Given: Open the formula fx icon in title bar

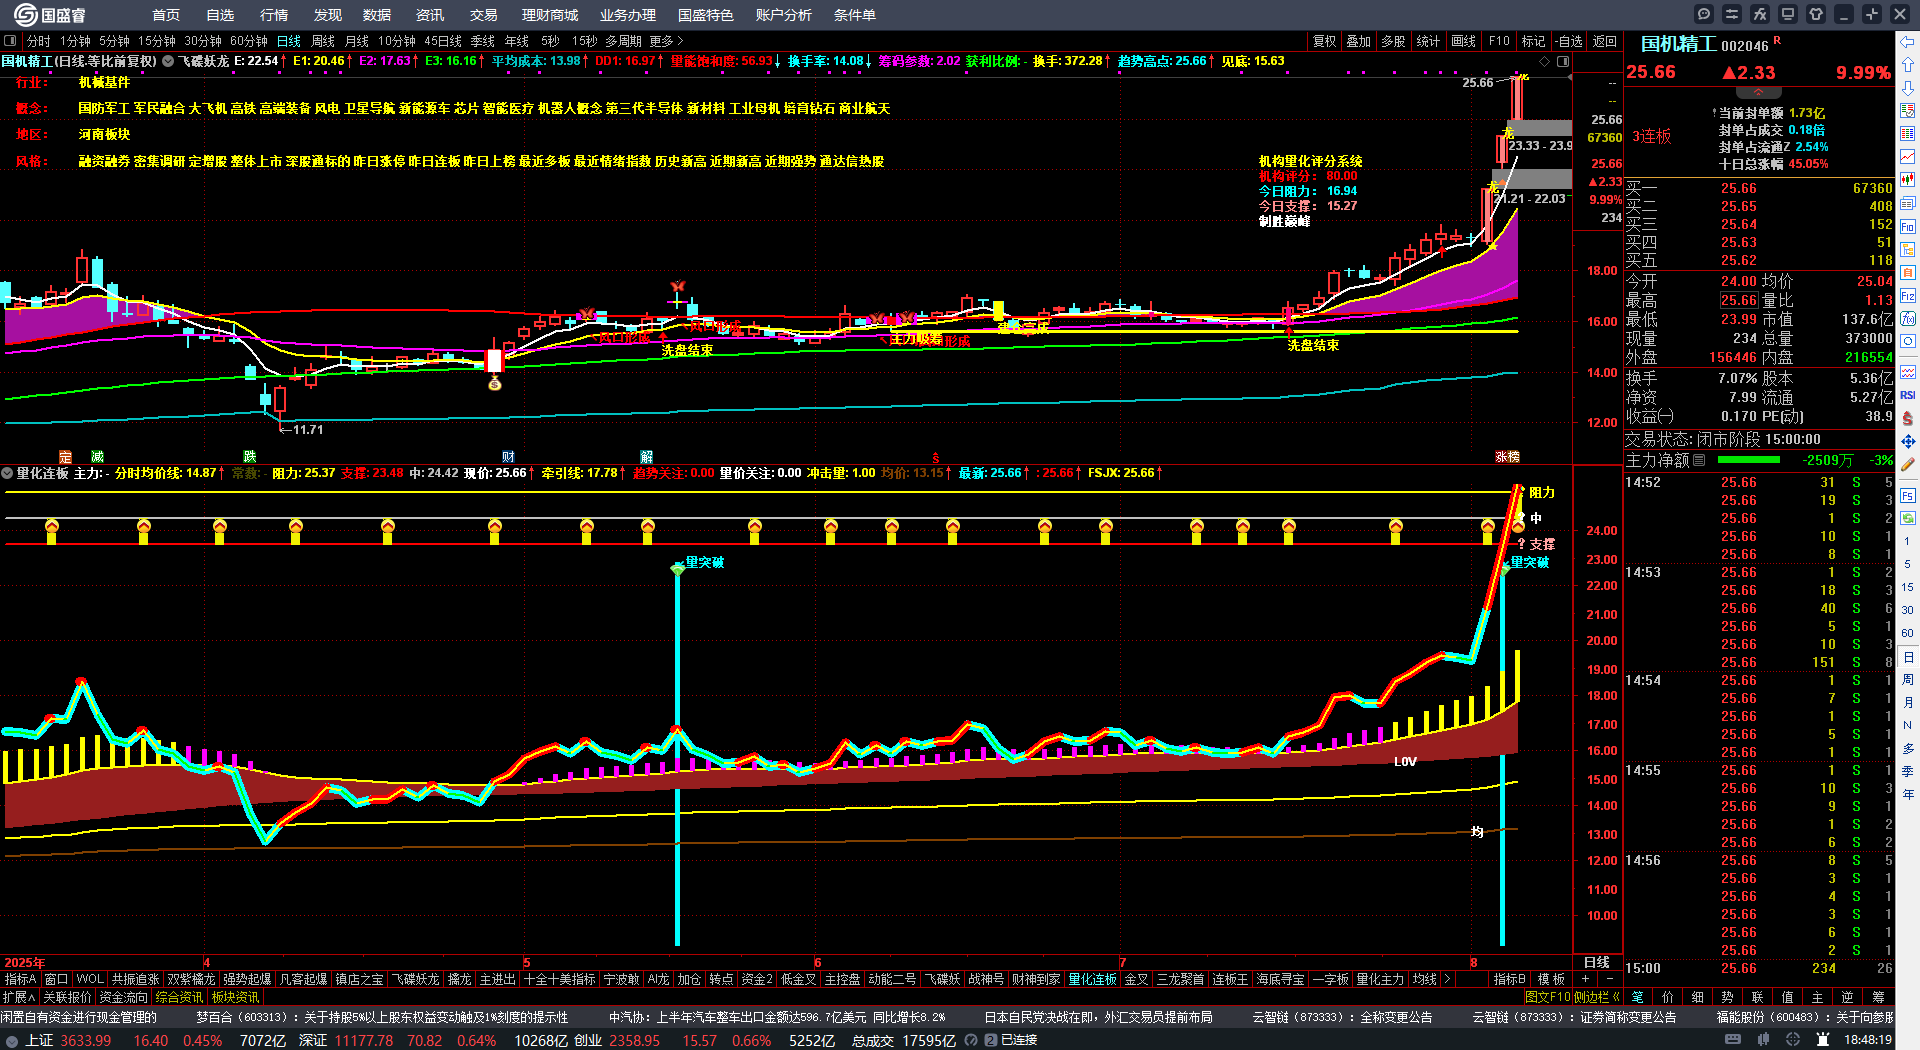Looking at the screenshot, I should [x=1760, y=14].
